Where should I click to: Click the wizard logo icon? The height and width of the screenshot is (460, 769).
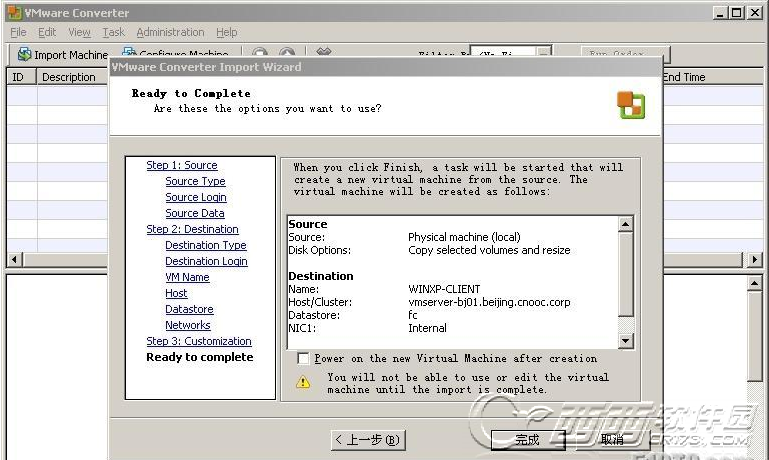[x=630, y=105]
